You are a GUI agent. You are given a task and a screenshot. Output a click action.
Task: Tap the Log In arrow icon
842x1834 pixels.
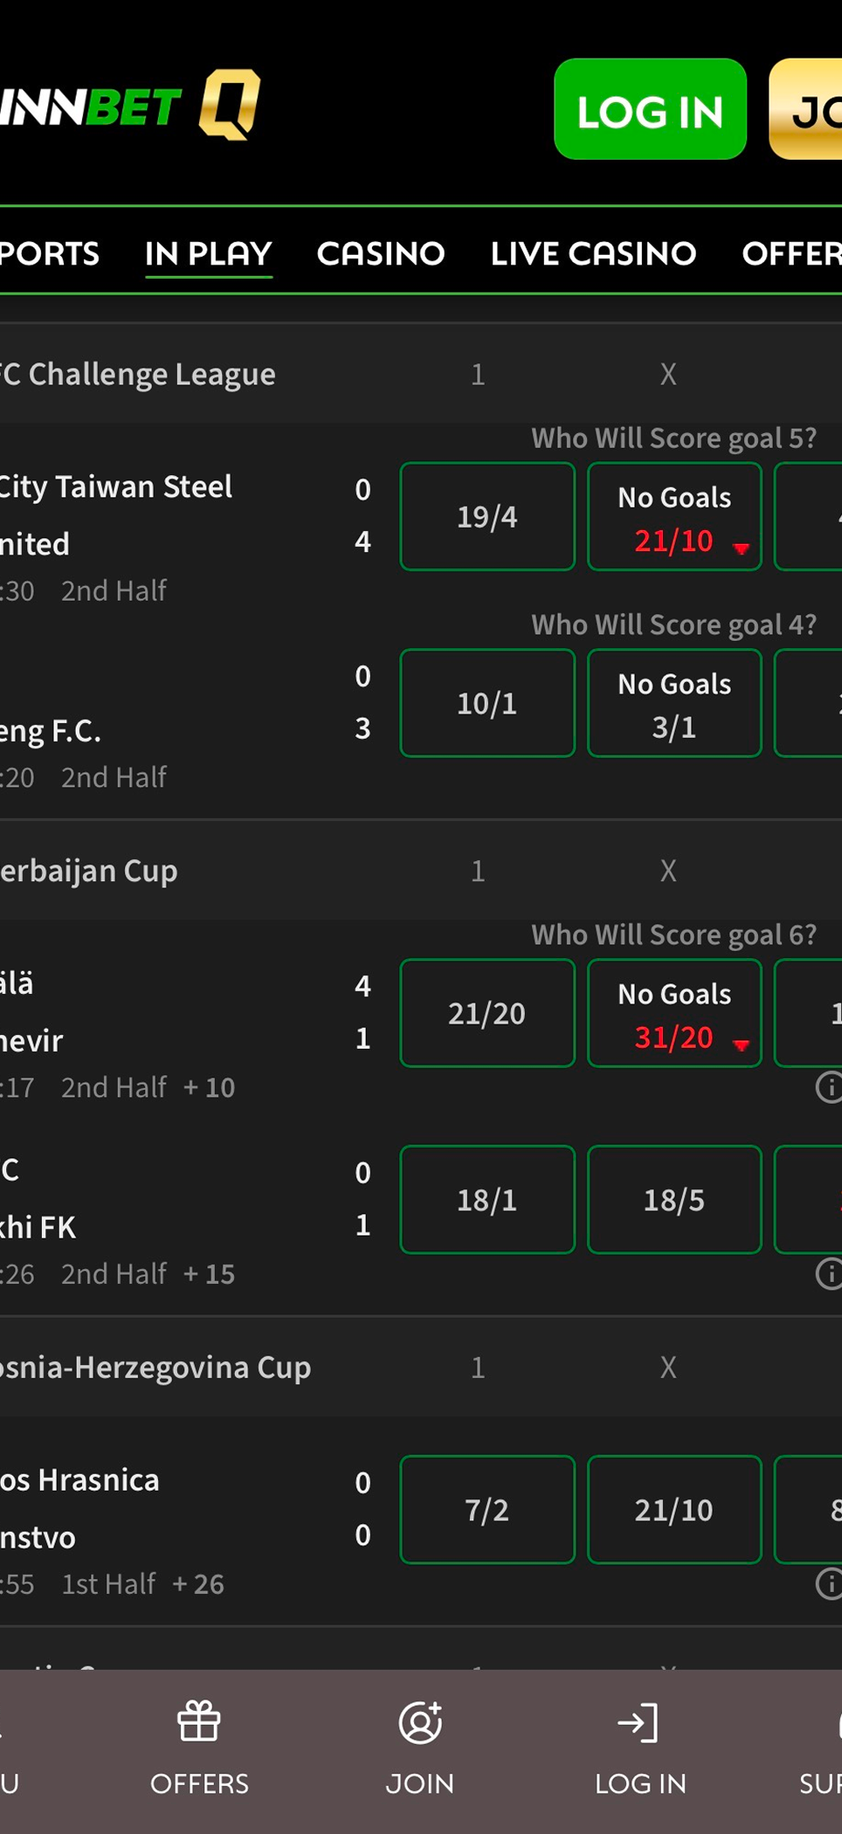[x=639, y=1722]
